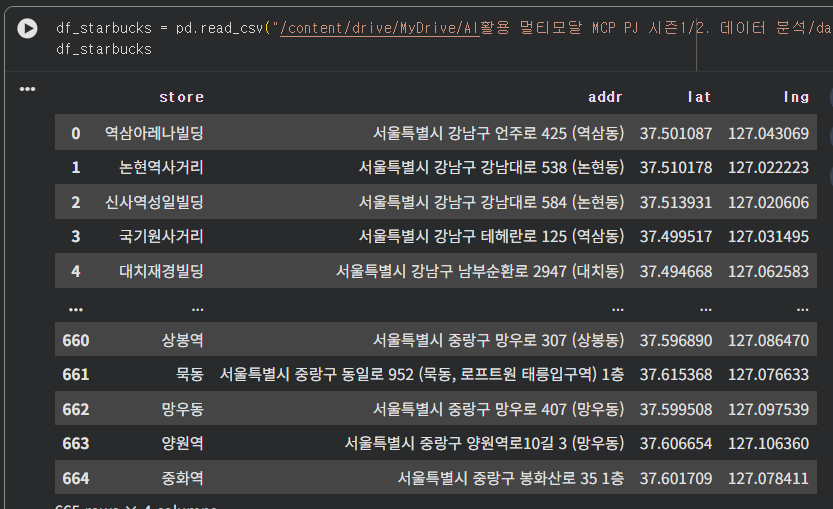Click latitude value 37.596890

676,340
